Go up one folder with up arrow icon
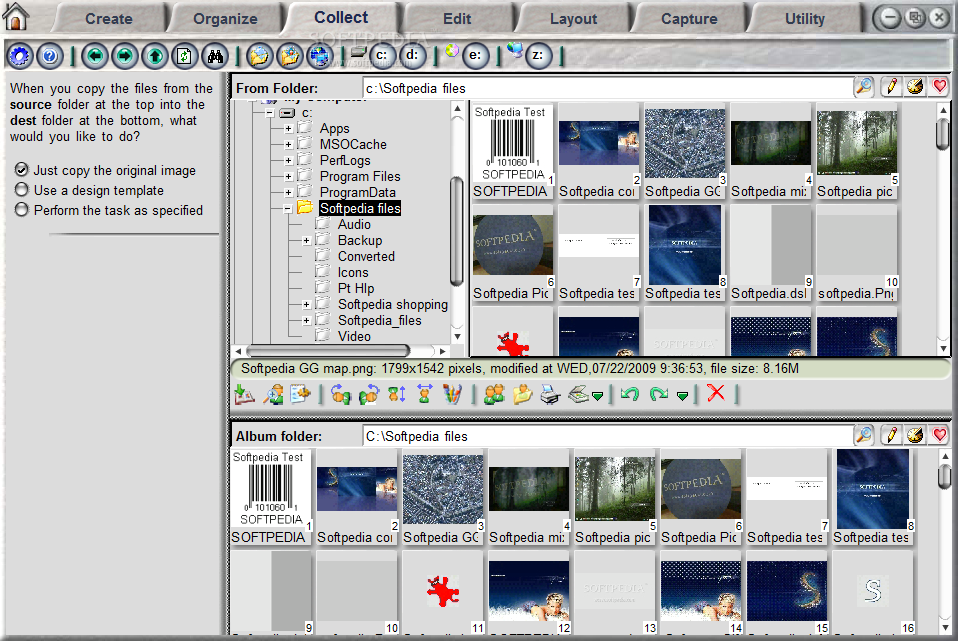The image size is (958, 641). coord(155,56)
